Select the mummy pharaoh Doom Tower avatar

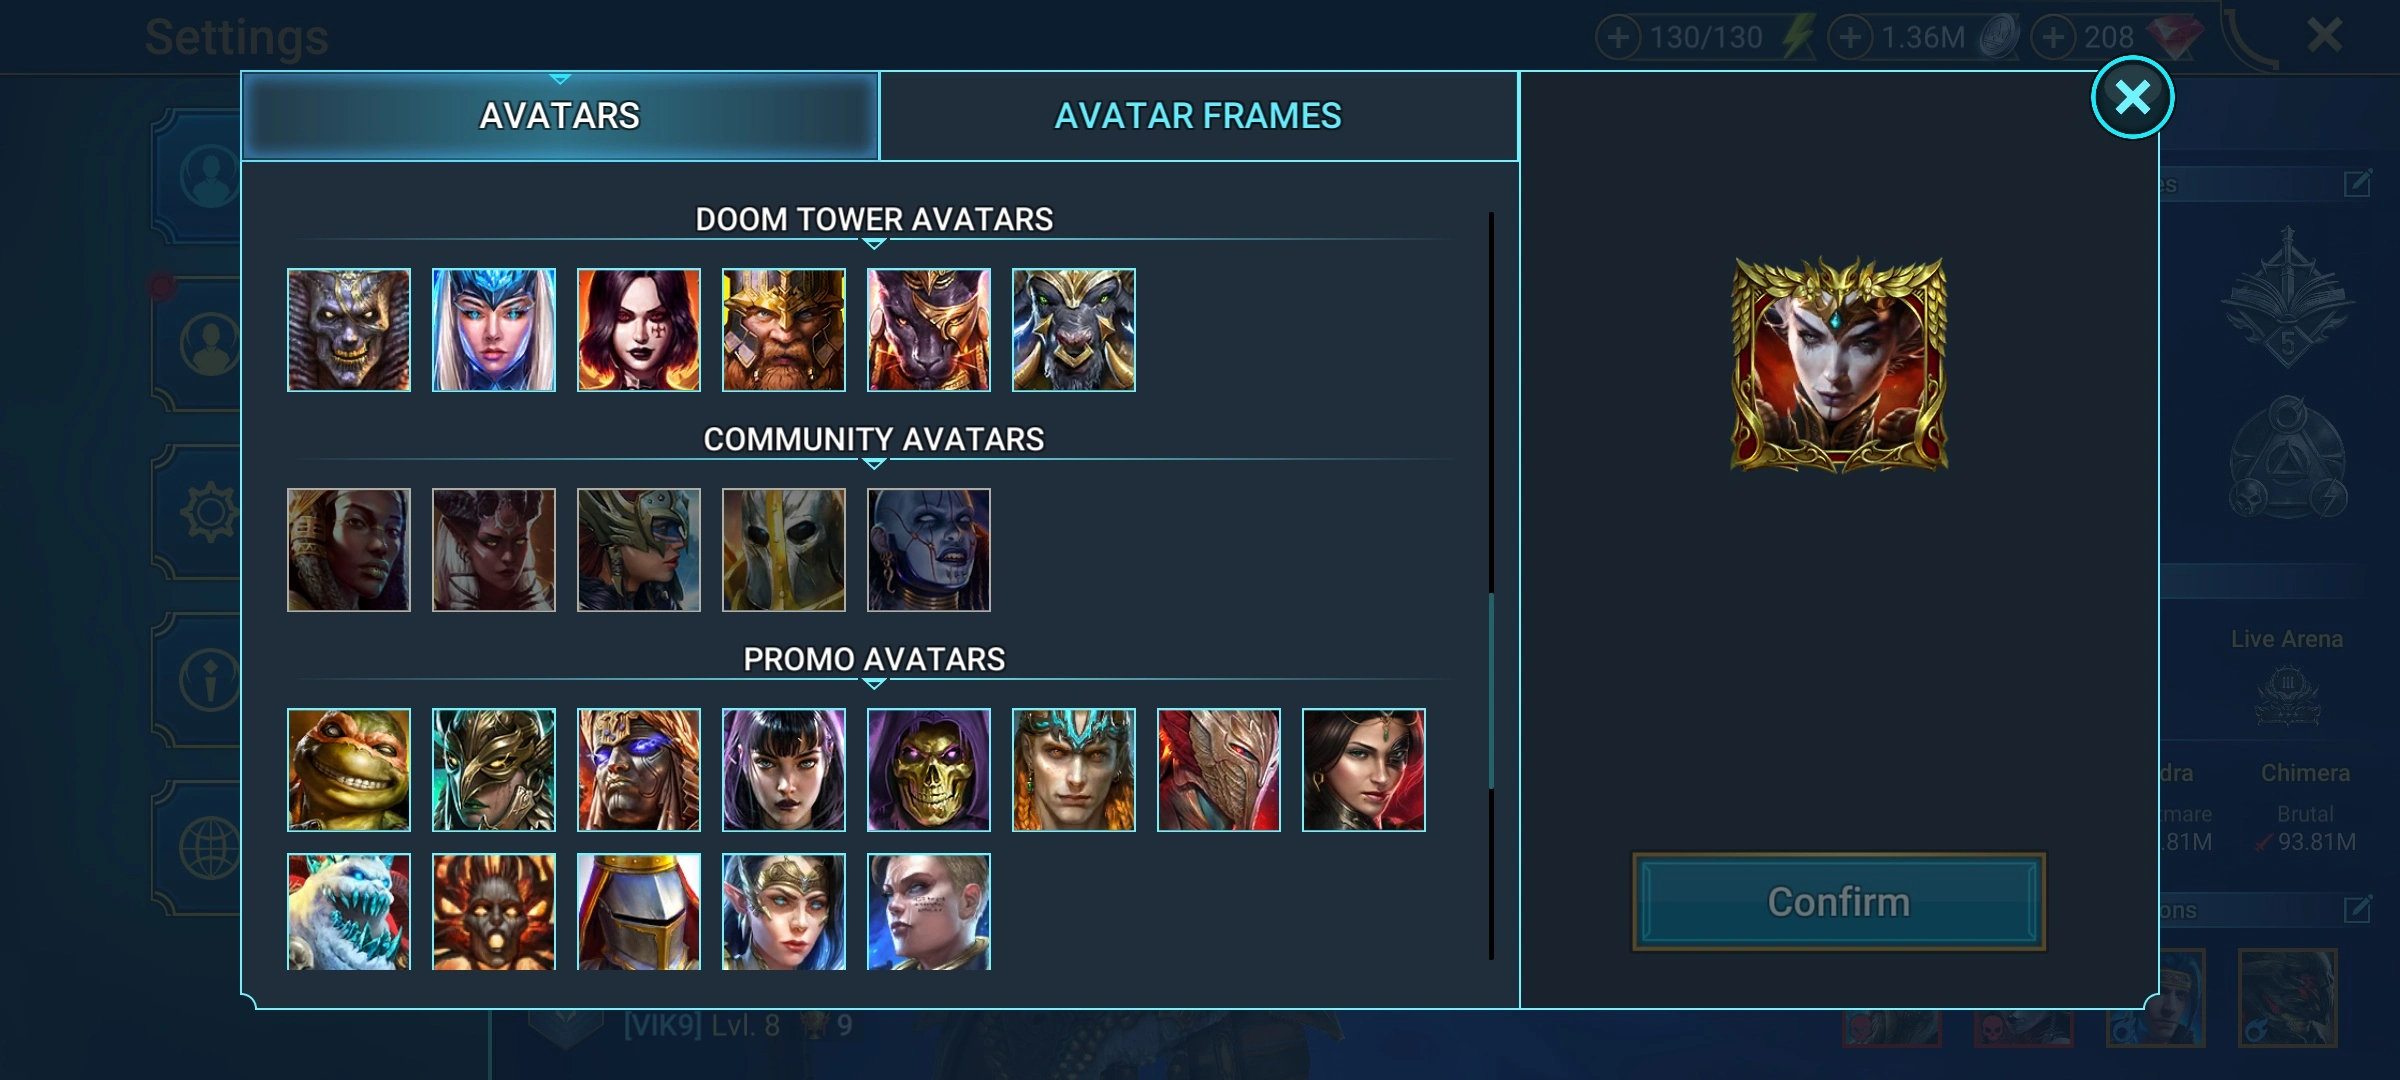click(348, 330)
